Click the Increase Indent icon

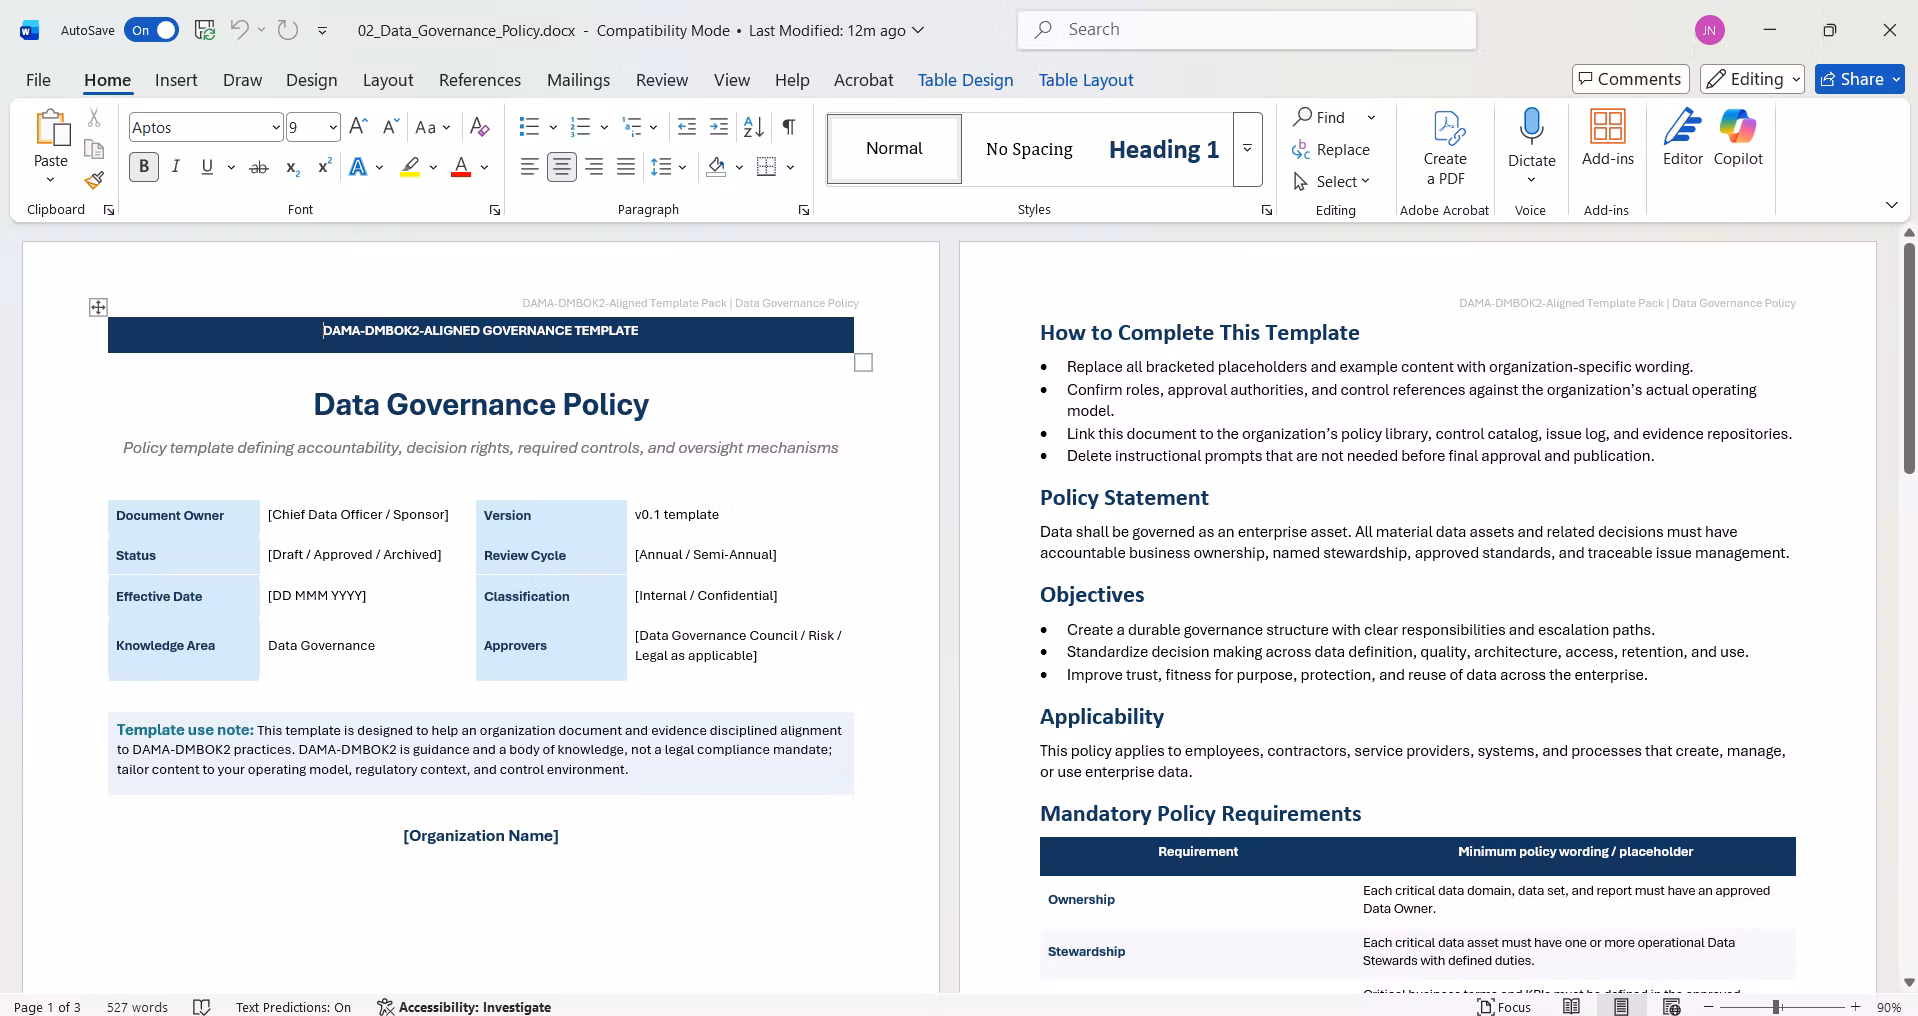click(x=719, y=127)
